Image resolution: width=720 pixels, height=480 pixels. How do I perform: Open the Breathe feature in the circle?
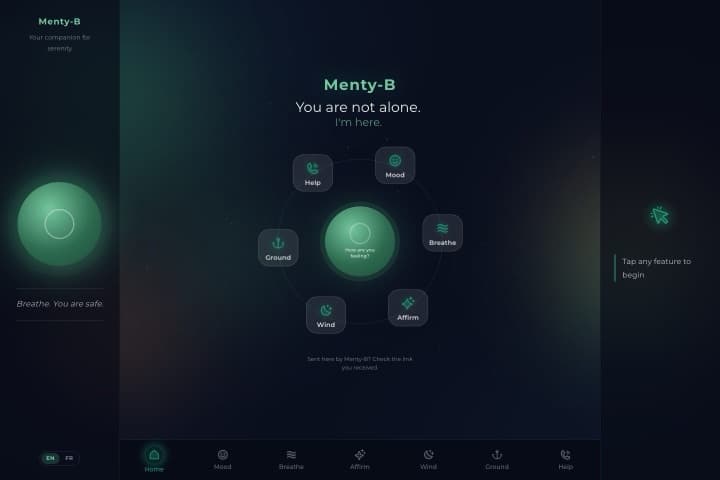tap(442, 233)
